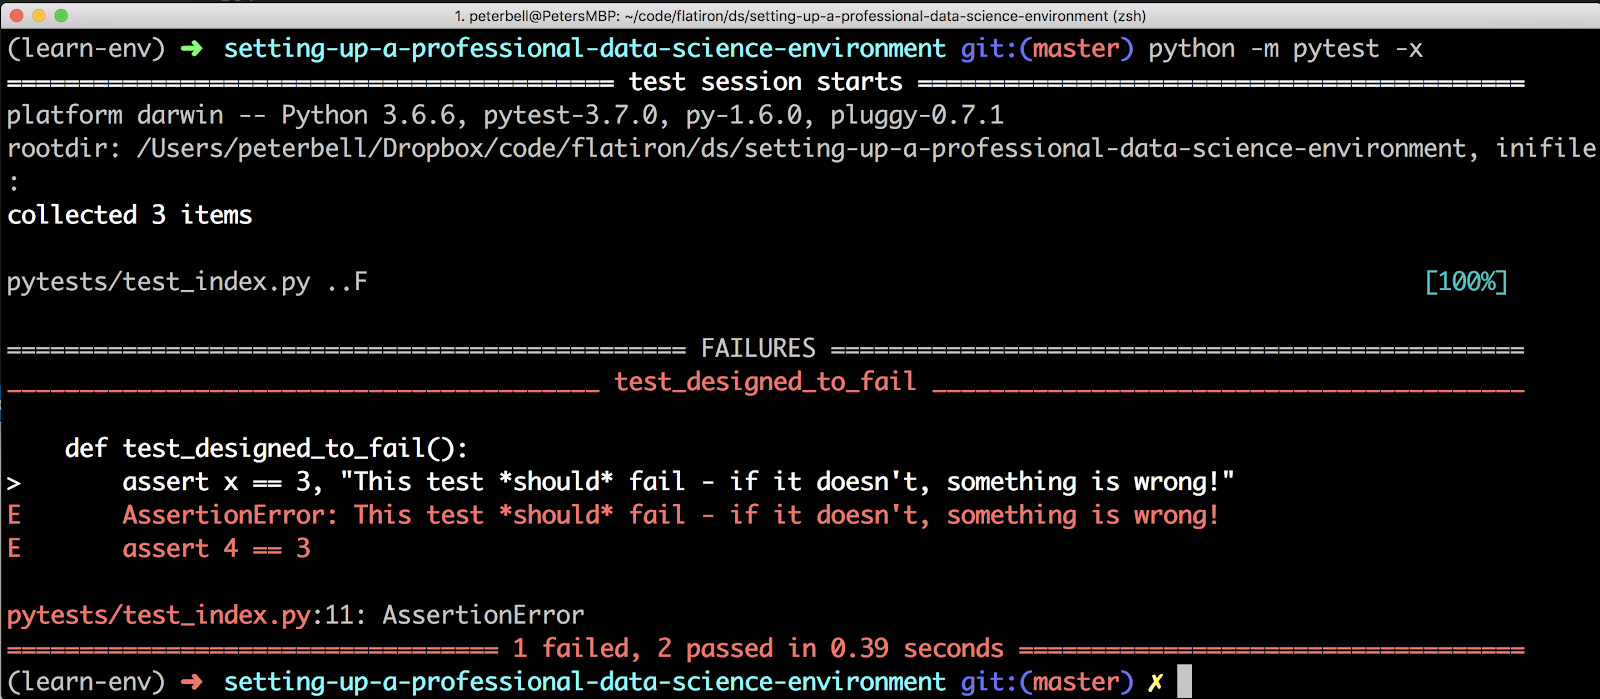1600x699 pixels.
Task: Click the '>' failing line marker
Action: [14, 483]
